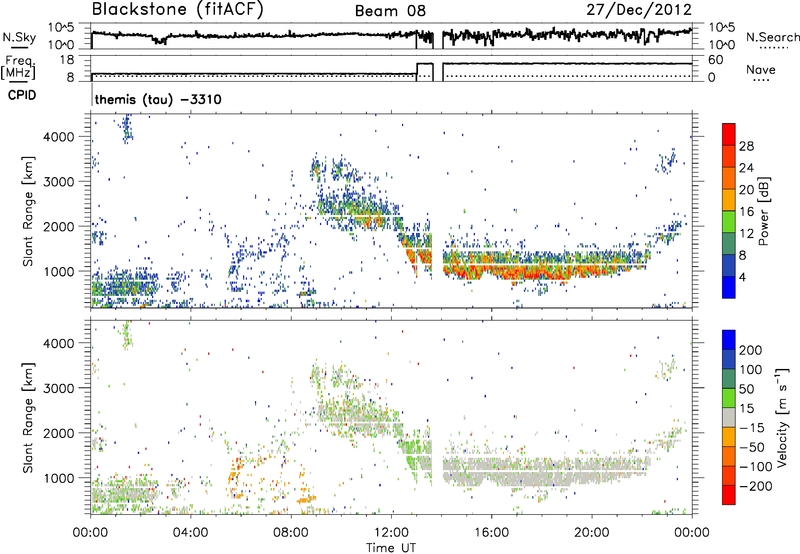Click the dotted line sample under "Nave"
The image size is (800, 554).
pyautogui.click(x=761, y=80)
